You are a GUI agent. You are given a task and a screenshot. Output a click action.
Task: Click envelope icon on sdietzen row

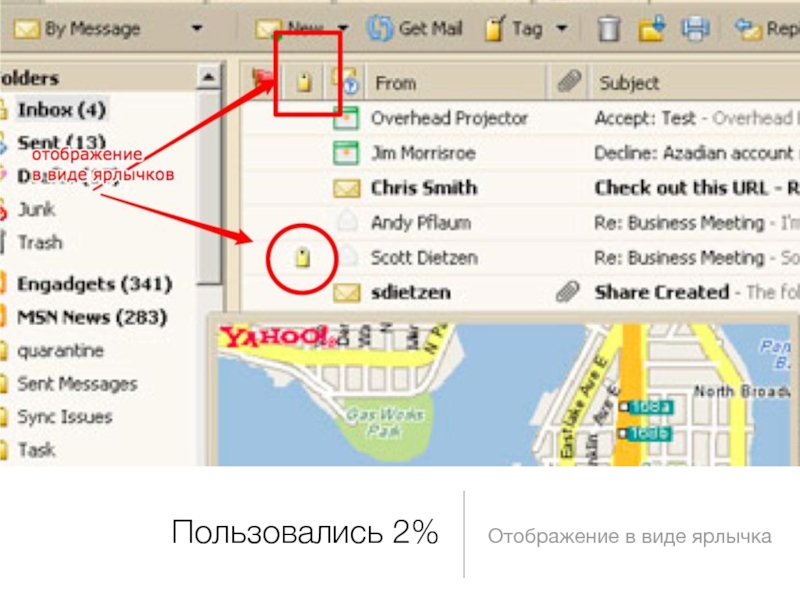(x=346, y=293)
